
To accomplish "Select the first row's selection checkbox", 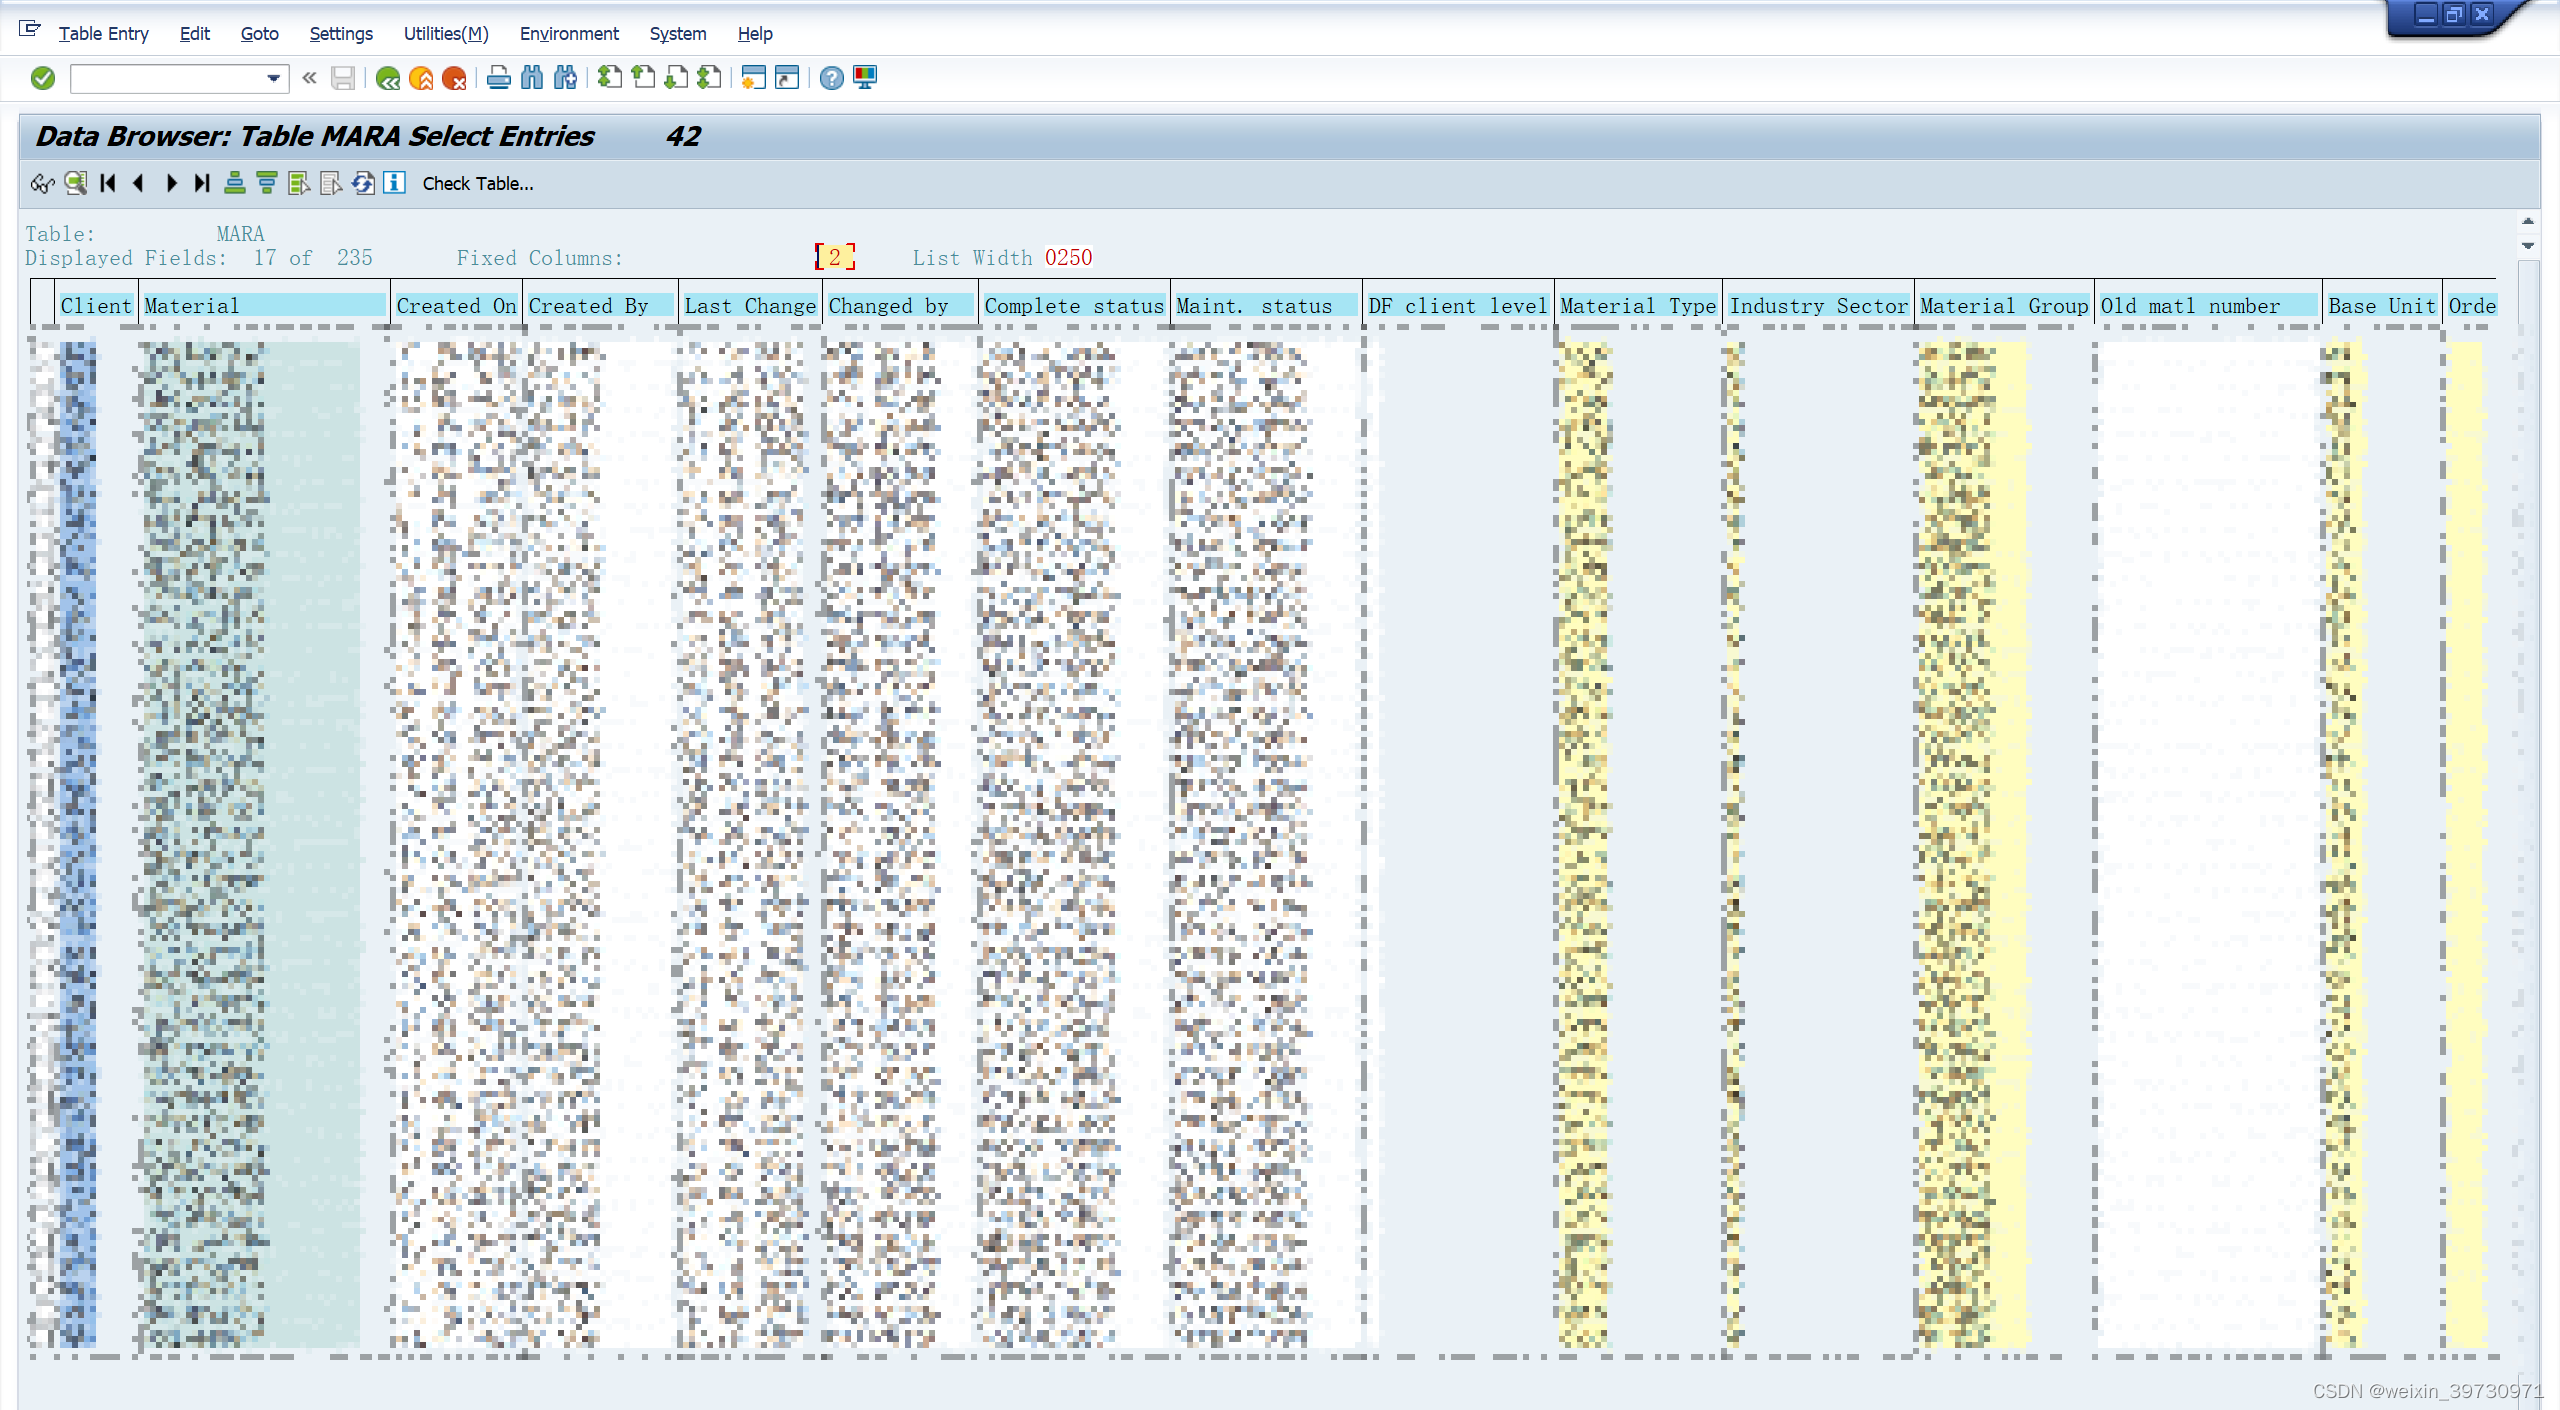I will [43, 352].
